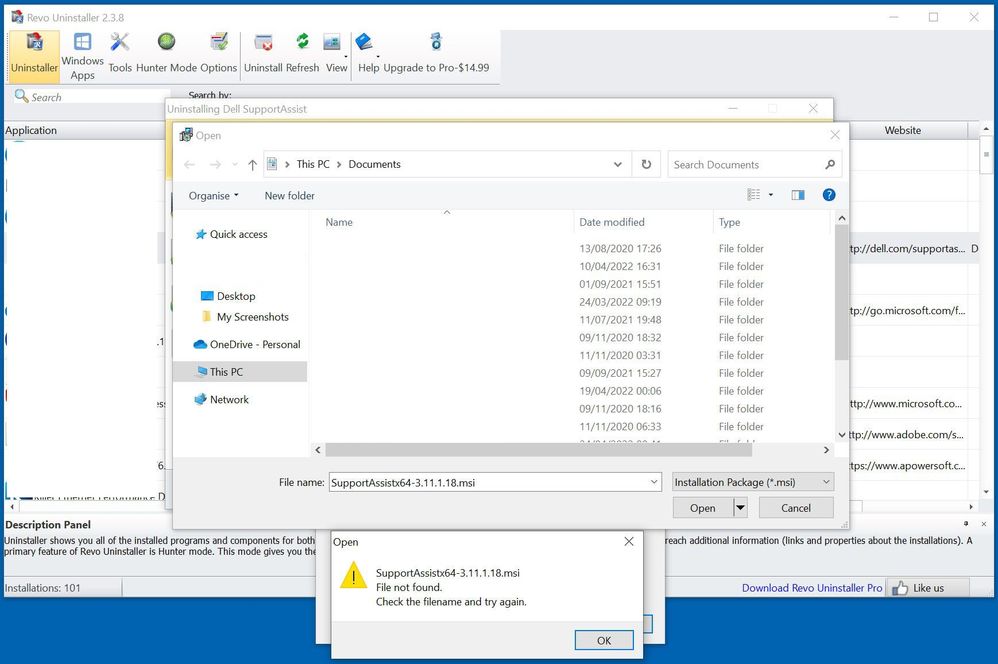Change view using the view layout icon
998x664 pixels.
754,195
